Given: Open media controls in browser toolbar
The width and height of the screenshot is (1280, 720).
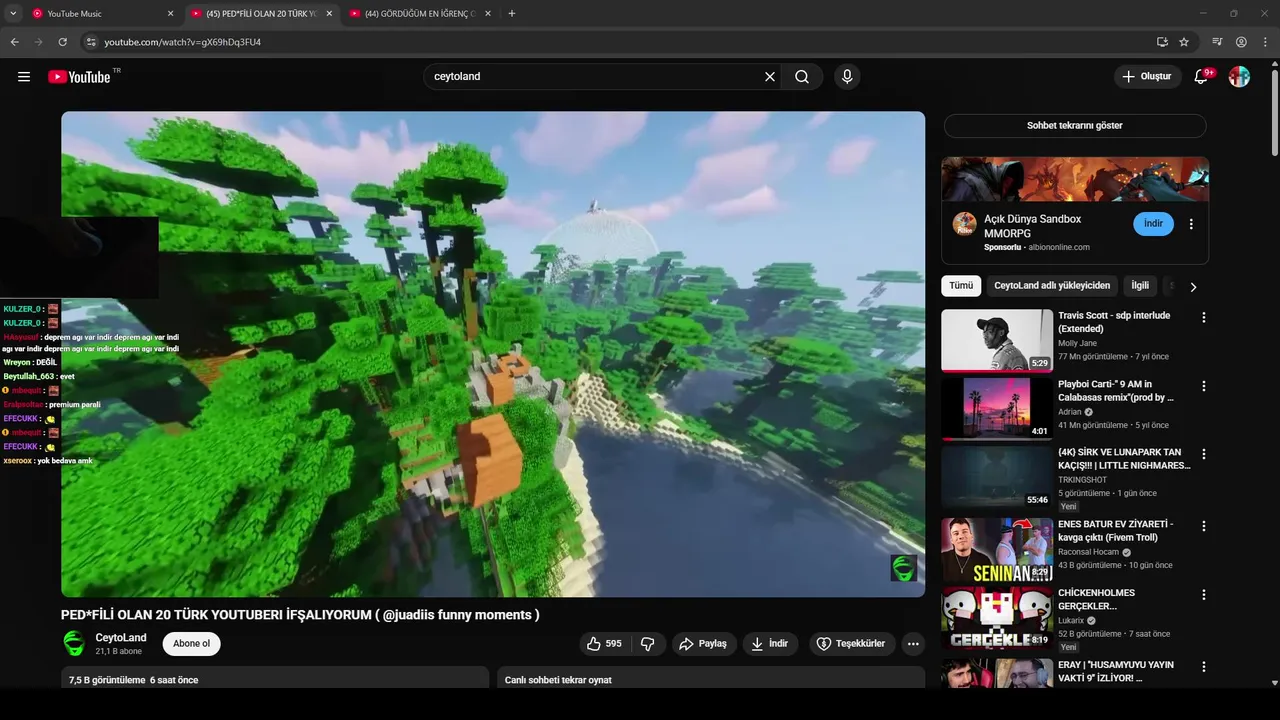Looking at the screenshot, I should pos(1217,42).
